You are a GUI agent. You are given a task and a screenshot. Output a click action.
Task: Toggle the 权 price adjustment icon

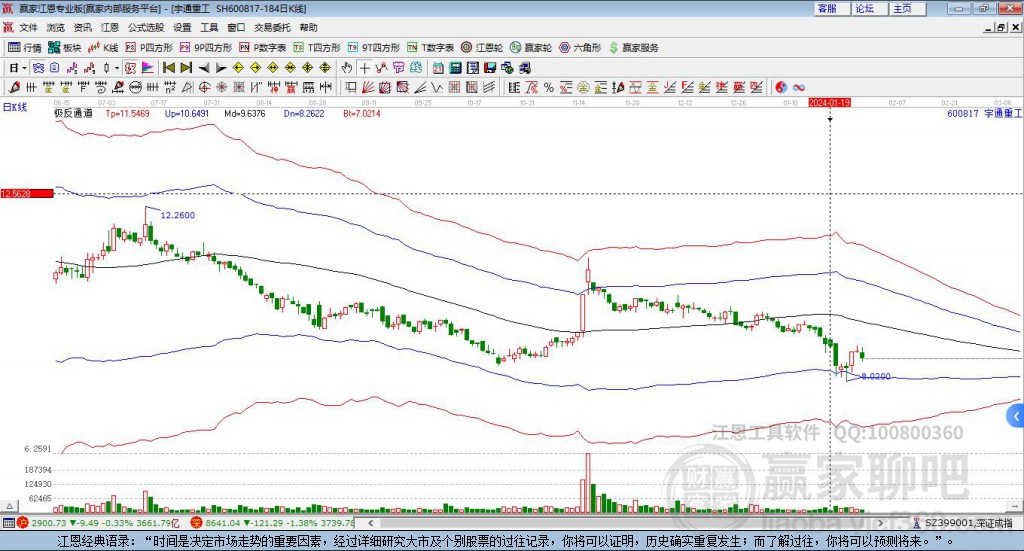(x=130, y=68)
